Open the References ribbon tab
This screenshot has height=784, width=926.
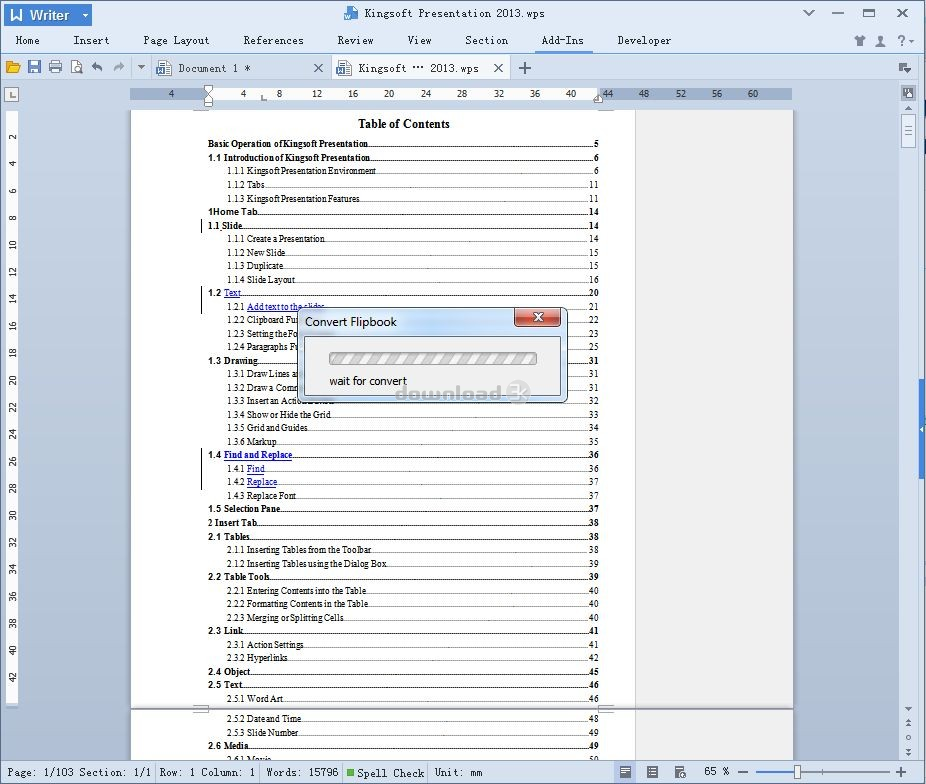pyautogui.click(x=273, y=40)
